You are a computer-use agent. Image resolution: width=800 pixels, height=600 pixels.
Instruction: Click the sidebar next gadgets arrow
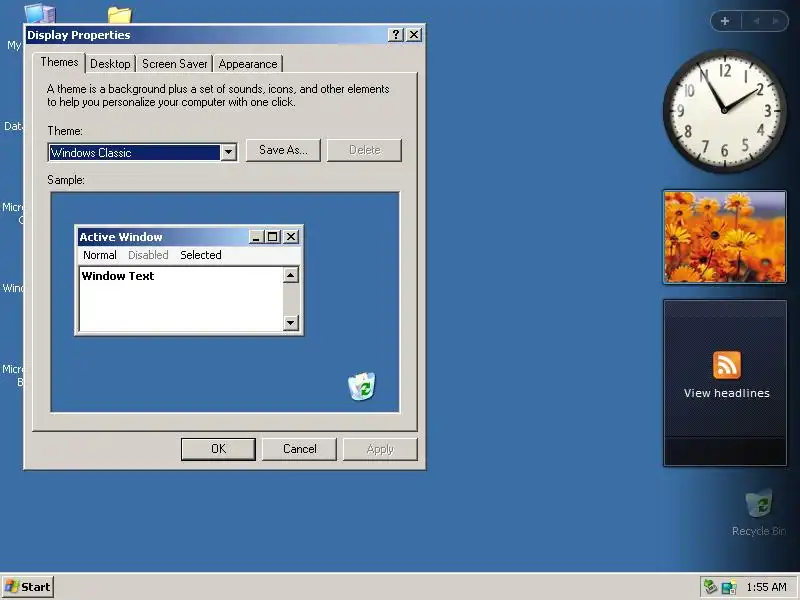coord(776,21)
